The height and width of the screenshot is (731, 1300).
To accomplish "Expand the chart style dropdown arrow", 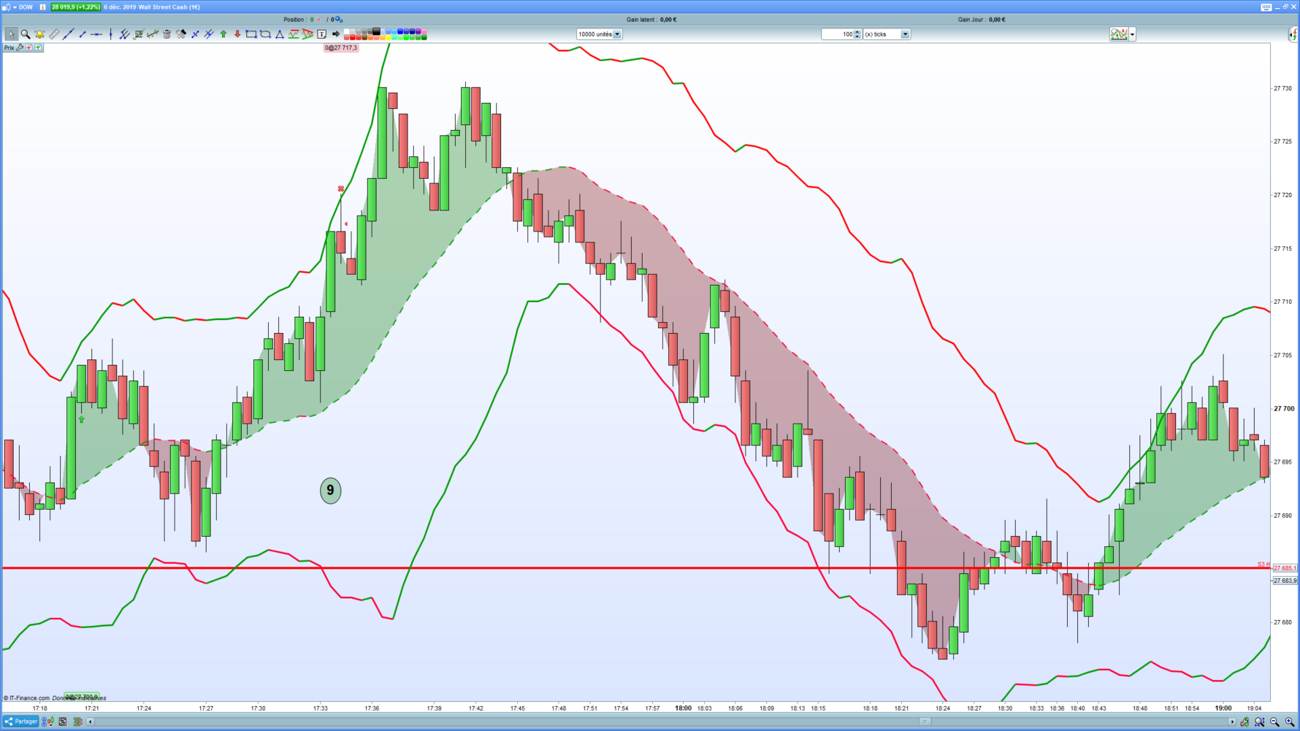I will (x=1132, y=34).
